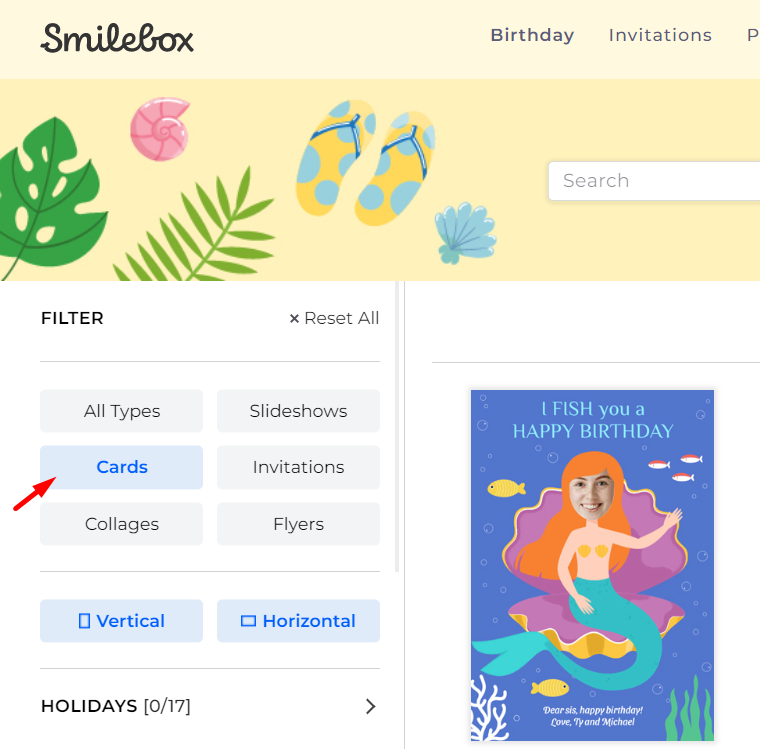Image resolution: width=760 pixels, height=749 pixels.
Task: Click into the Search field
Action: 654,181
